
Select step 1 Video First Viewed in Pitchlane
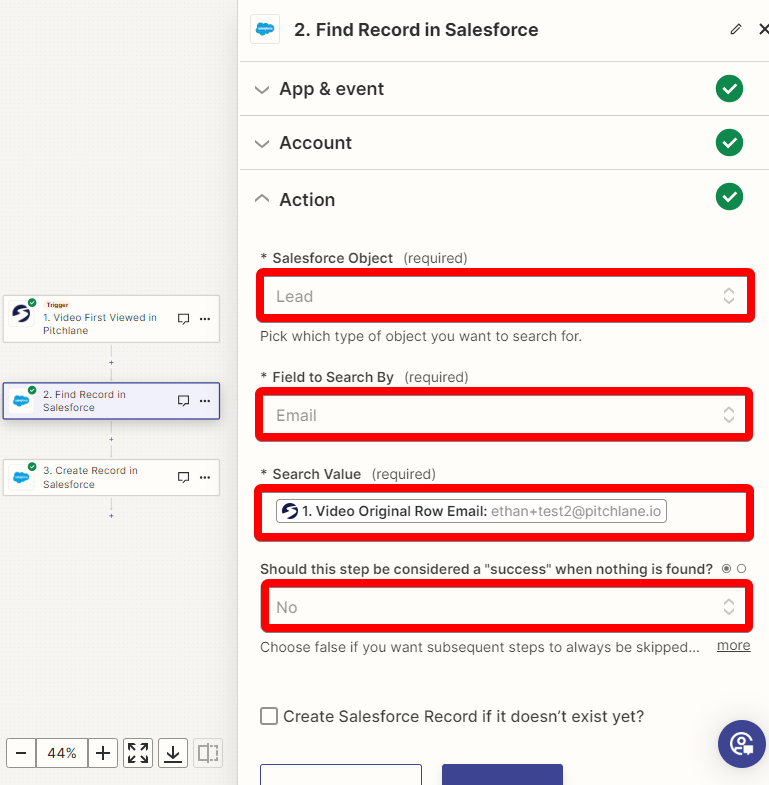pos(111,319)
